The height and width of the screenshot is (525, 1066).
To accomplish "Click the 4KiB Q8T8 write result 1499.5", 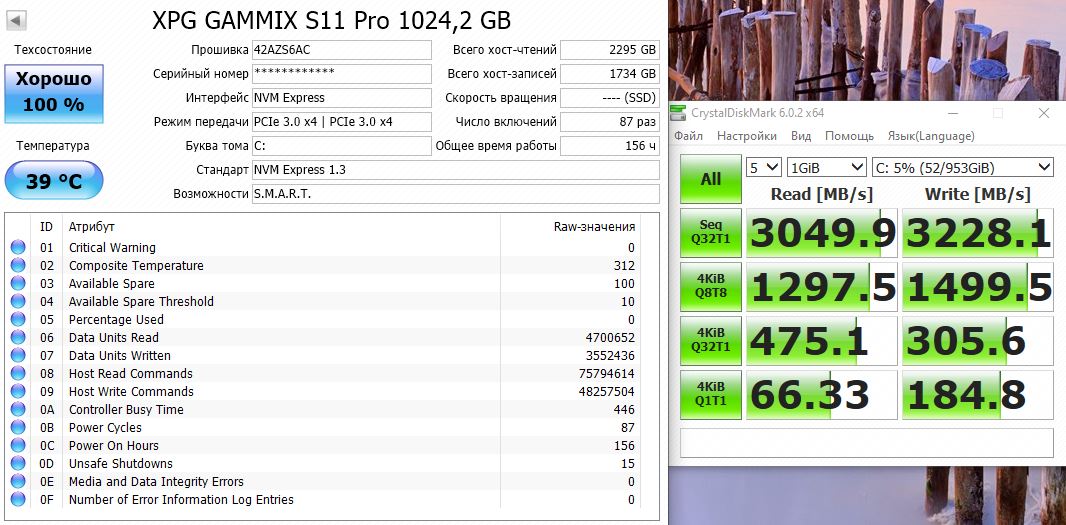I will pyautogui.click(x=978, y=287).
